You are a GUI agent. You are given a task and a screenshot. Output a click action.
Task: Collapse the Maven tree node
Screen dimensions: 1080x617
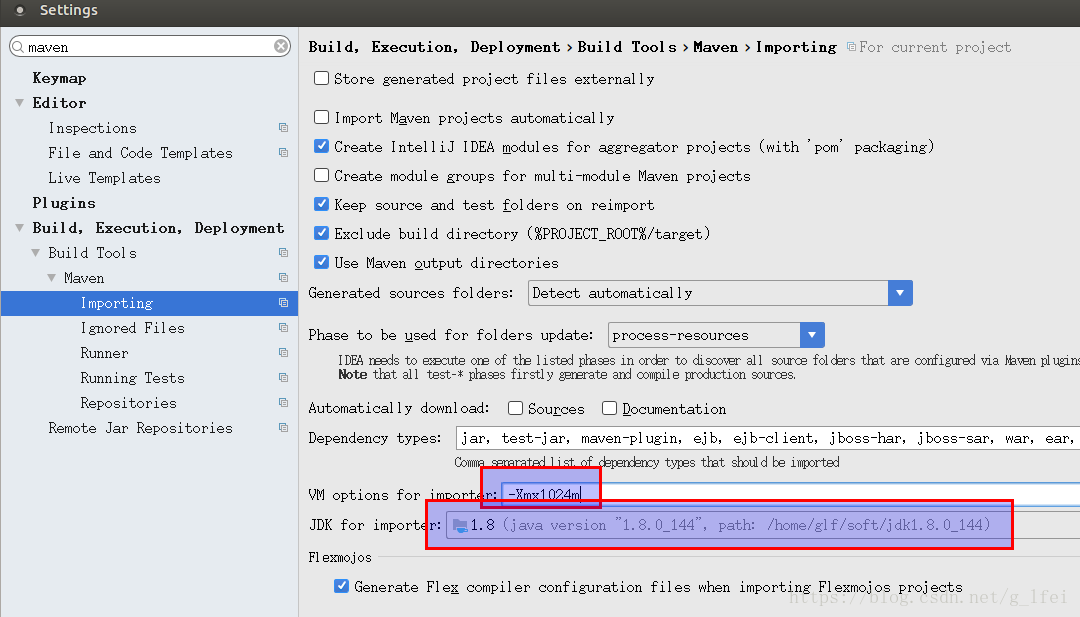[x=51, y=278]
